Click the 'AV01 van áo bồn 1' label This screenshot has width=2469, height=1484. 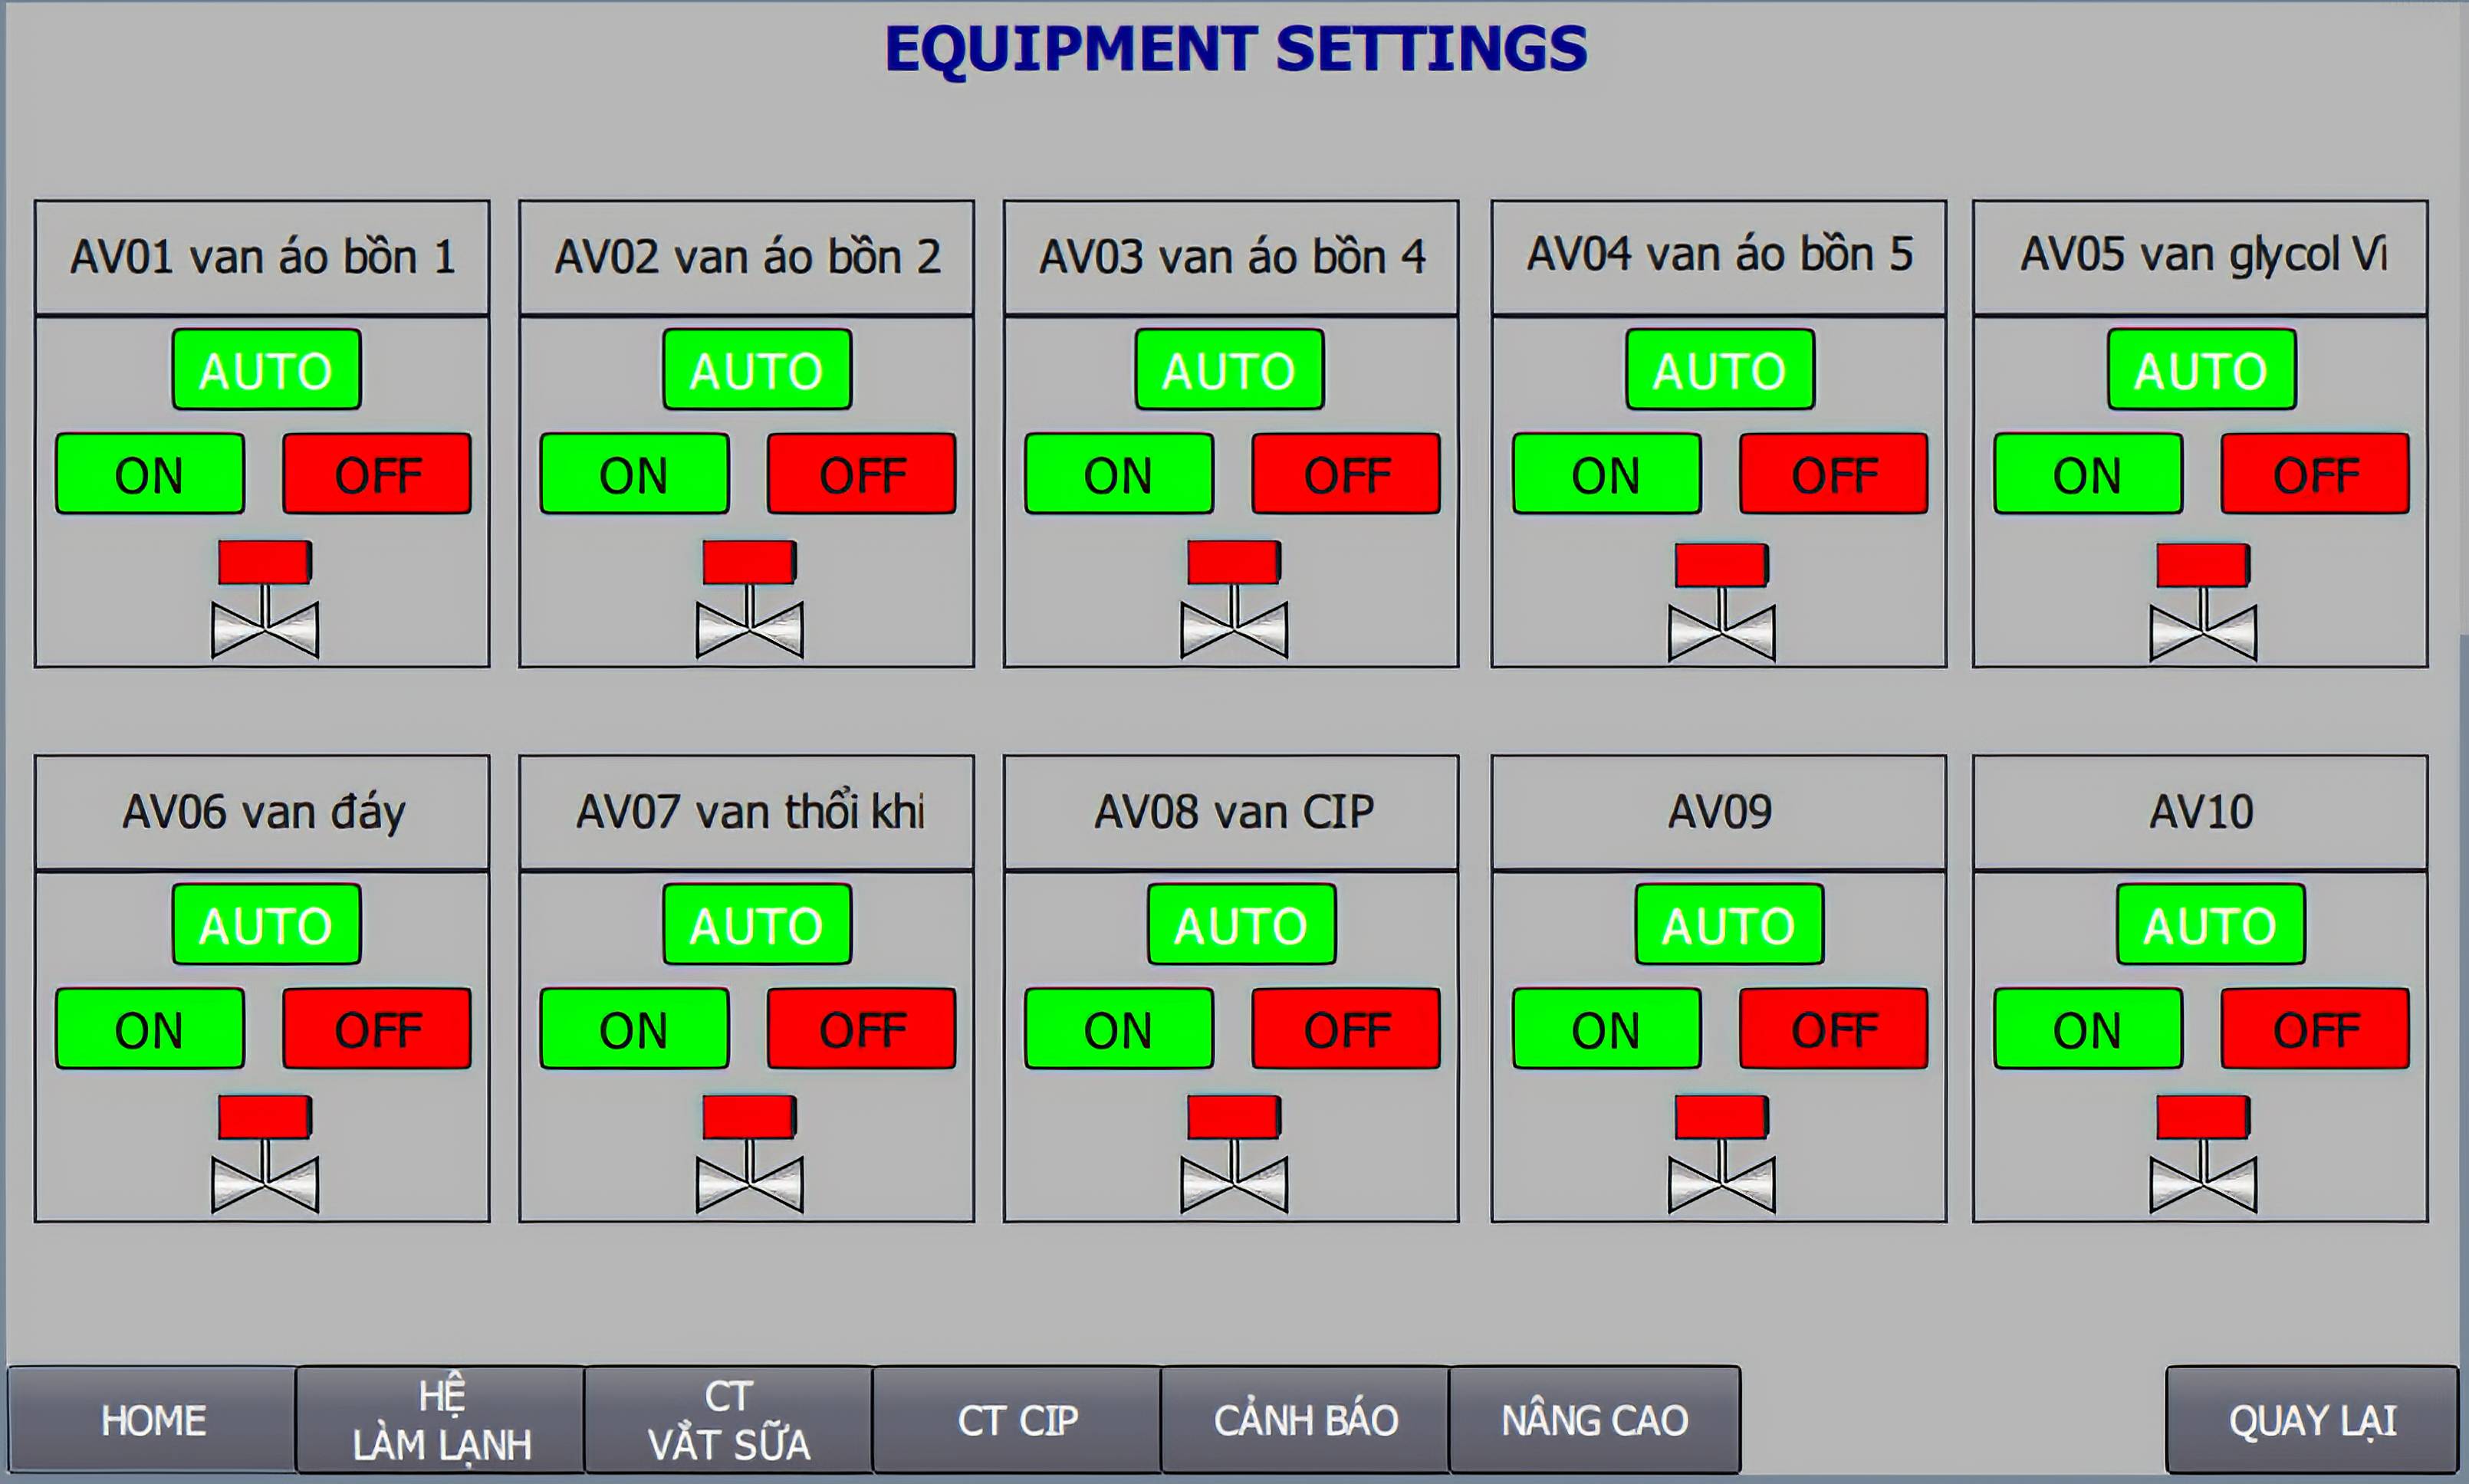[x=263, y=257]
